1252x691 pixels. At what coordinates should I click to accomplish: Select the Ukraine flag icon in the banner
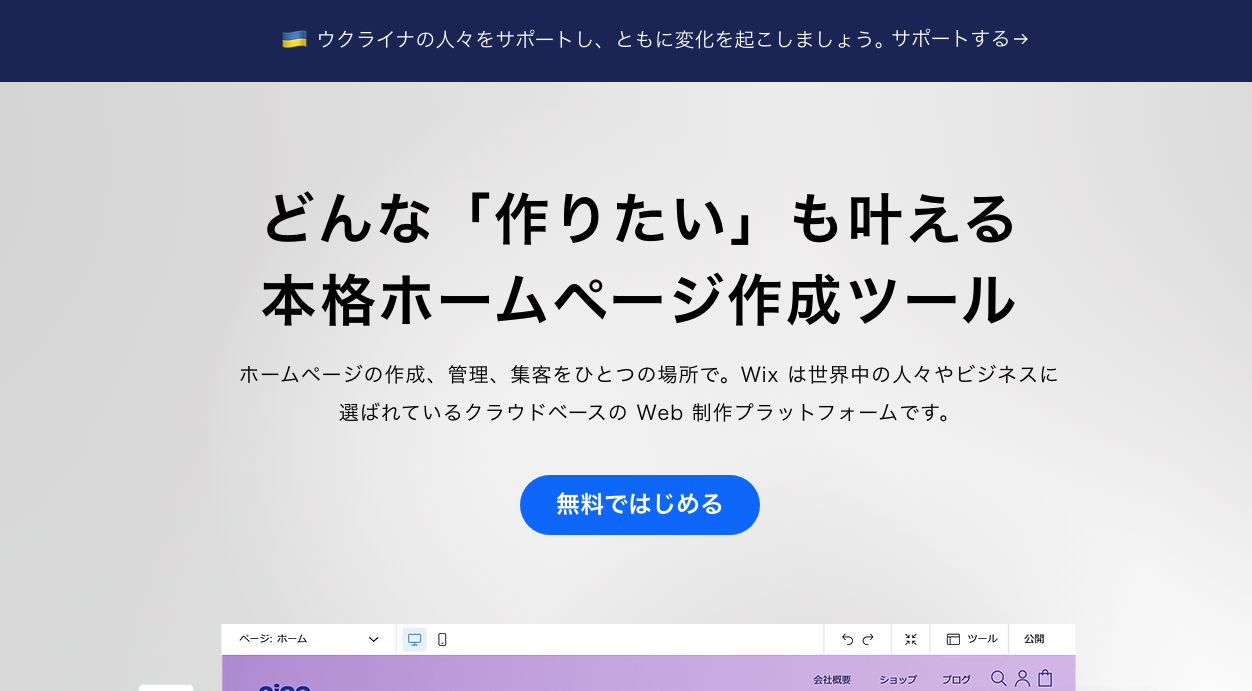tap(294, 39)
